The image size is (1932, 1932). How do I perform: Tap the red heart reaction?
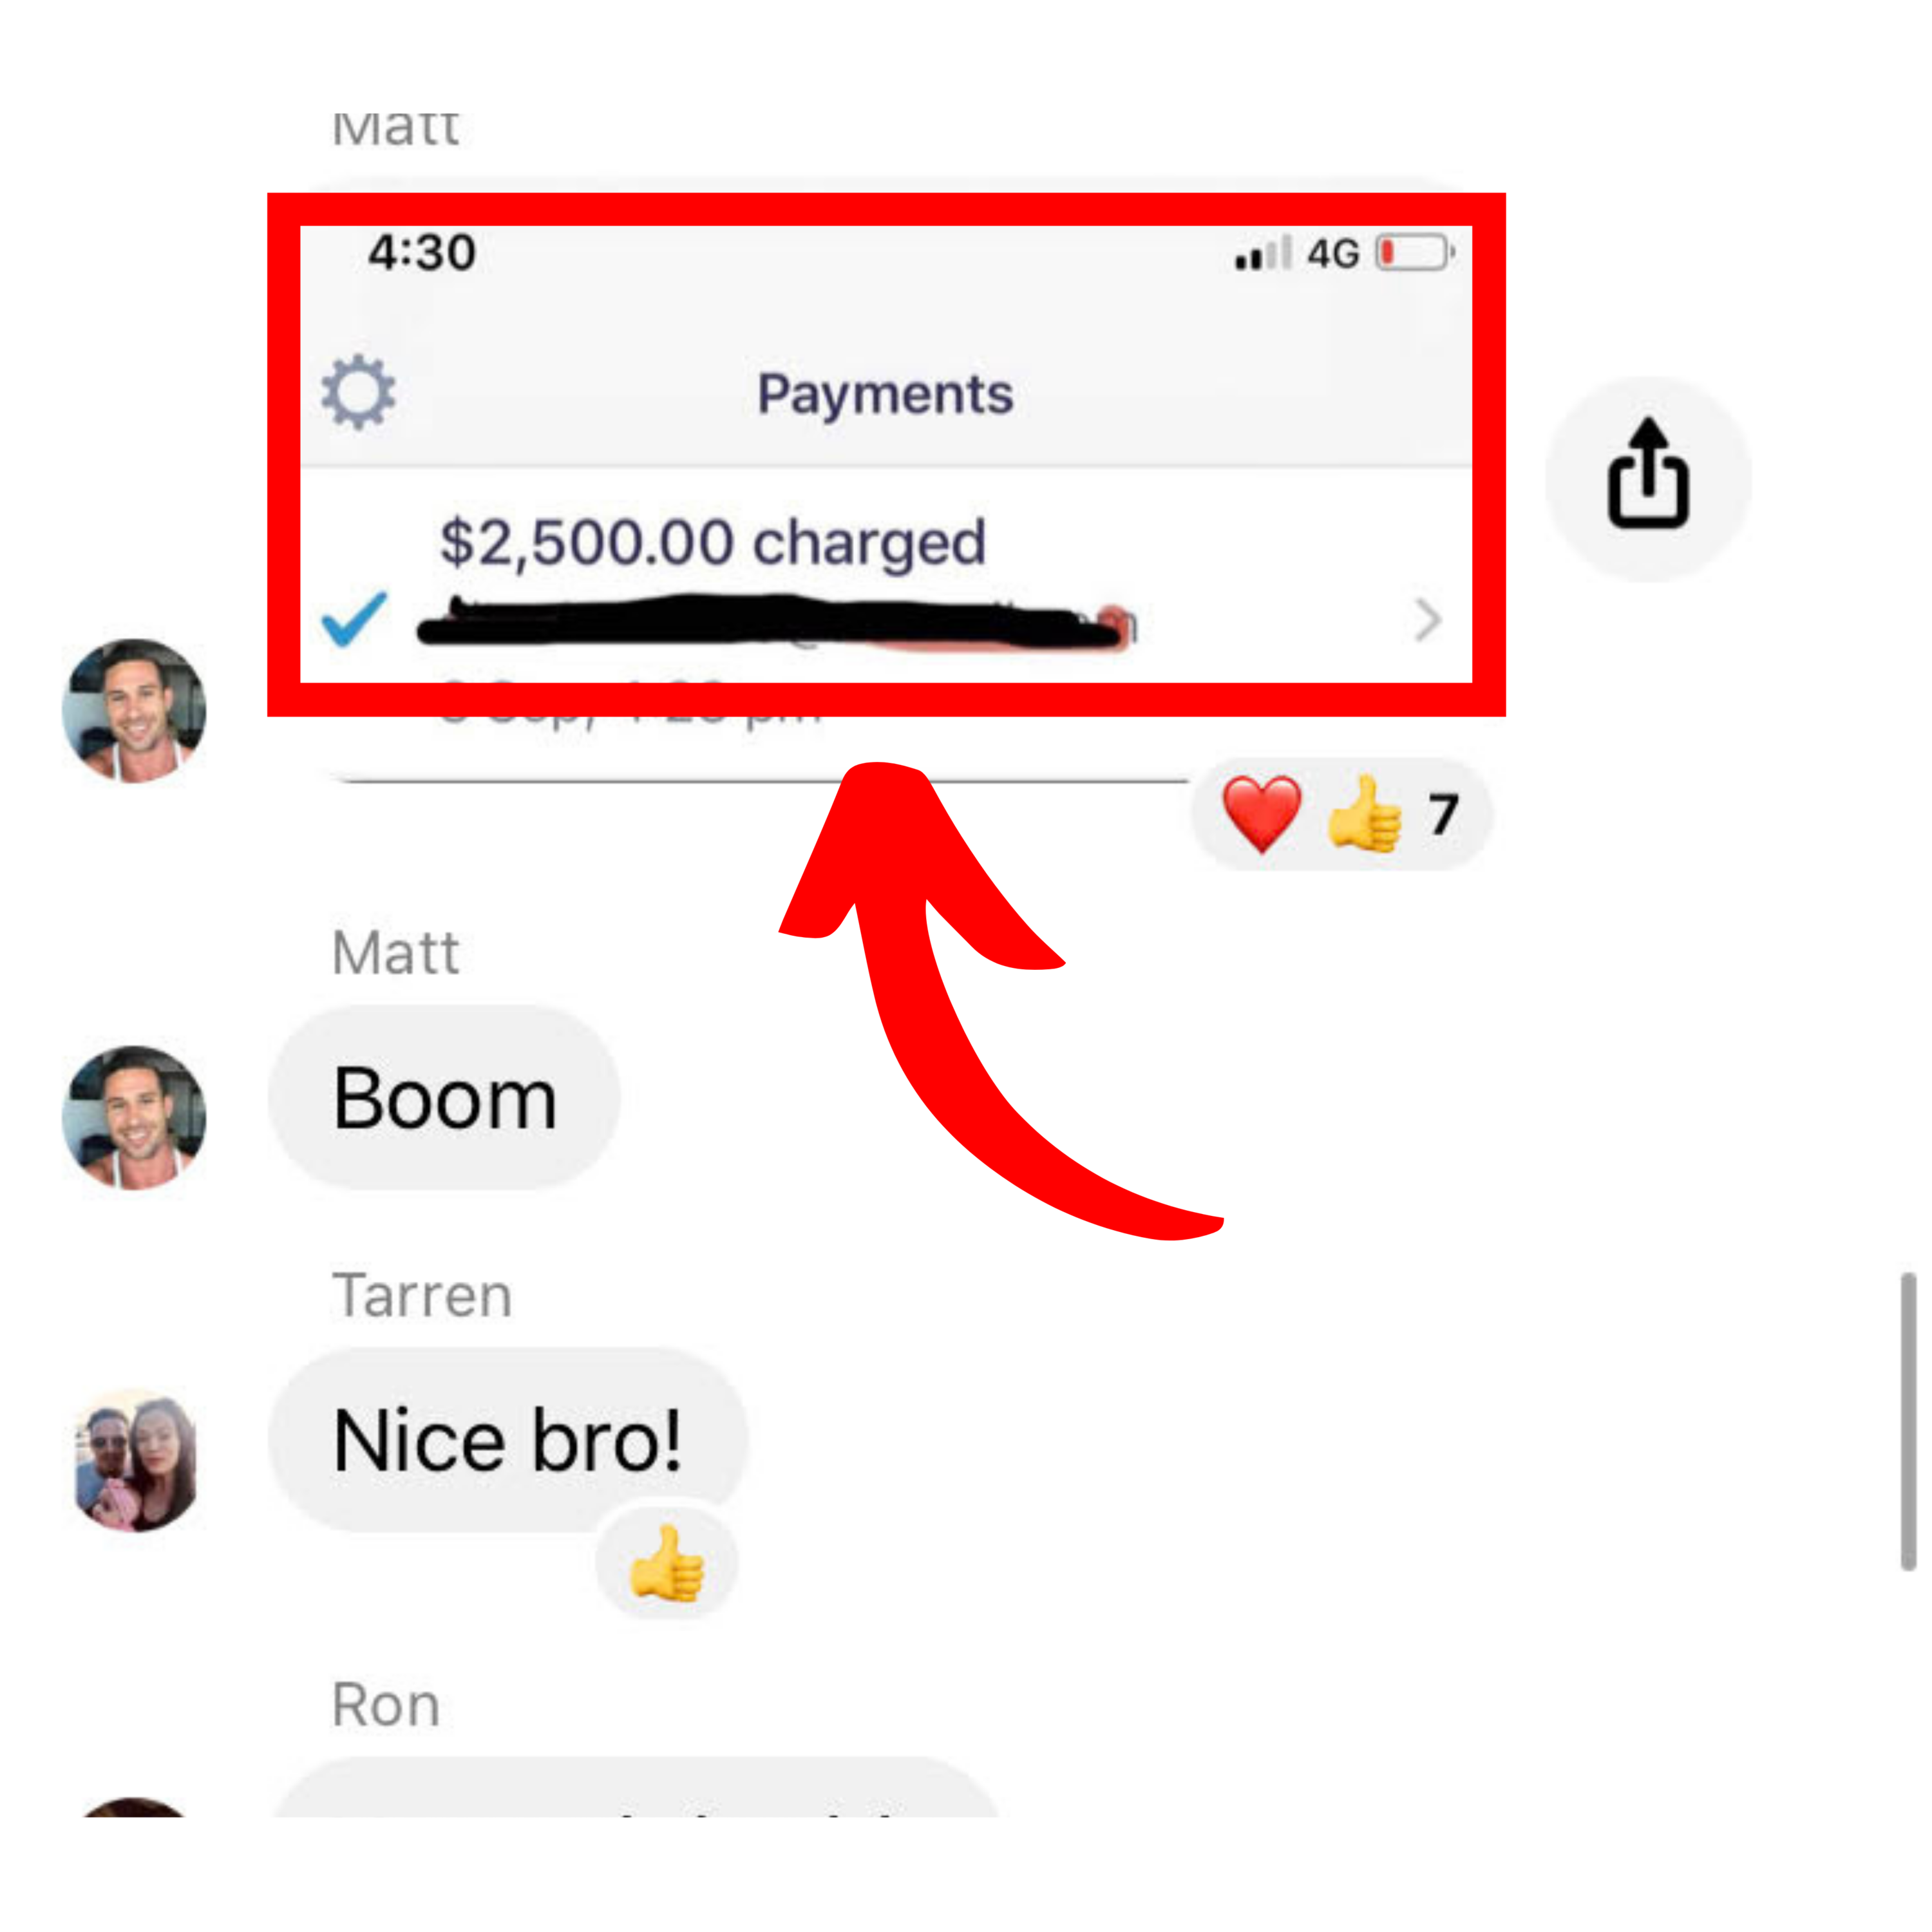(x=1262, y=814)
